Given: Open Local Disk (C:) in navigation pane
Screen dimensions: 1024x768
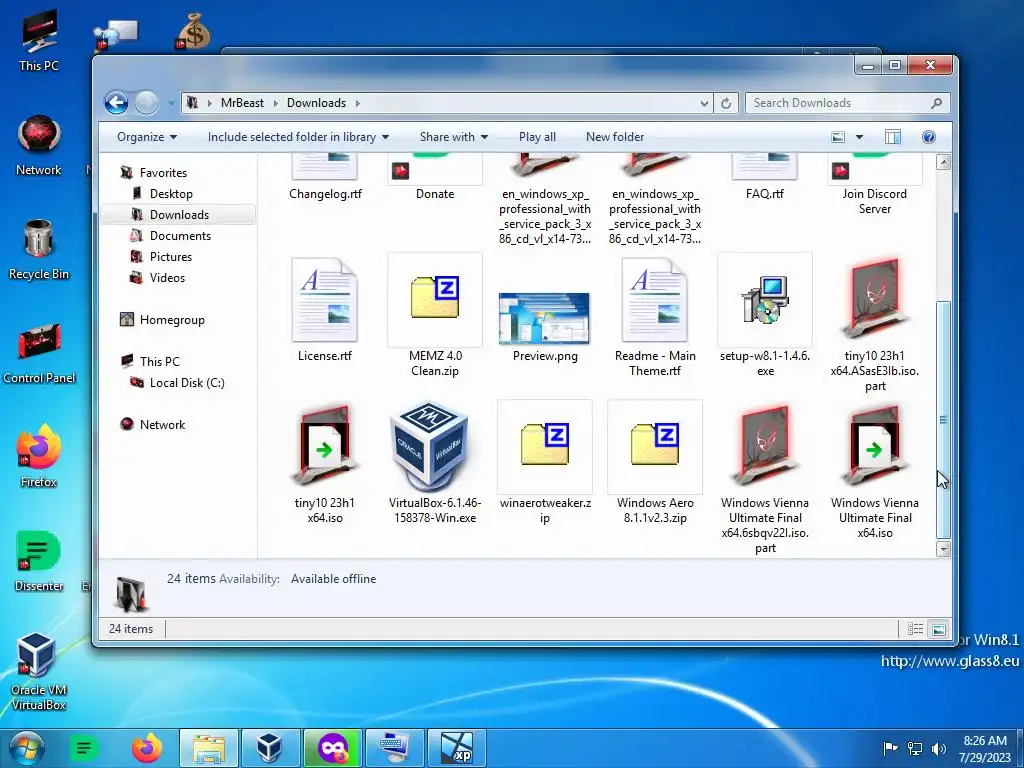Looking at the screenshot, I should point(187,383).
